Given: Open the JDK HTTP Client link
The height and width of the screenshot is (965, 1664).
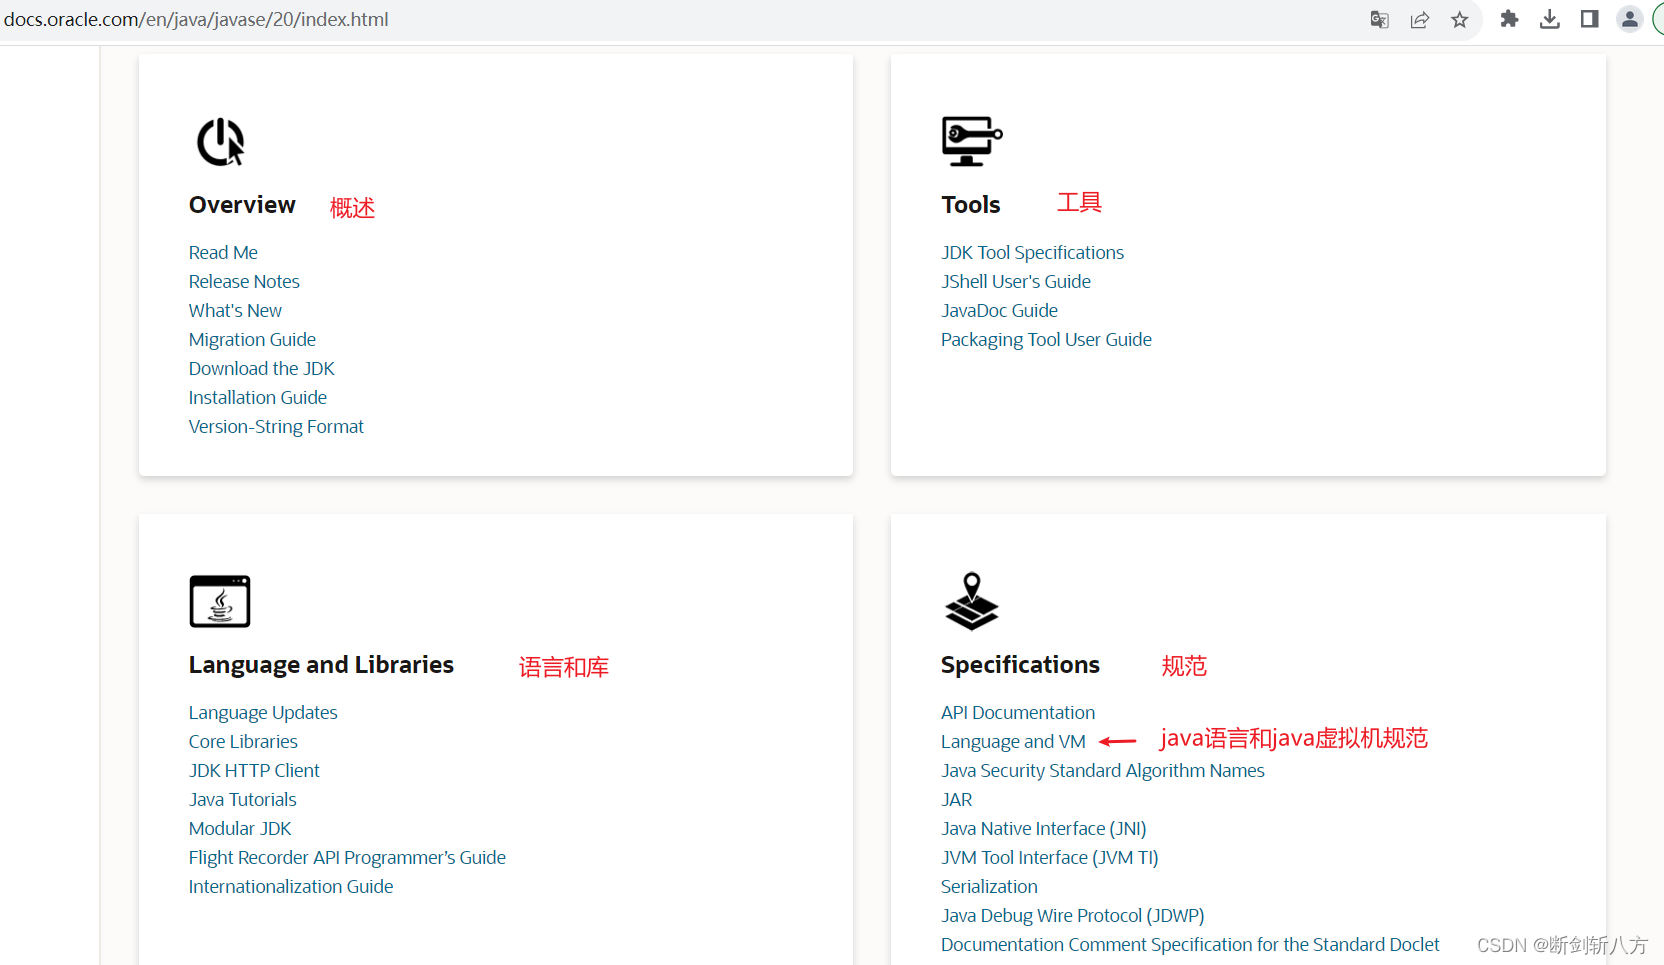Looking at the screenshot, I should [x=254, y=771].
